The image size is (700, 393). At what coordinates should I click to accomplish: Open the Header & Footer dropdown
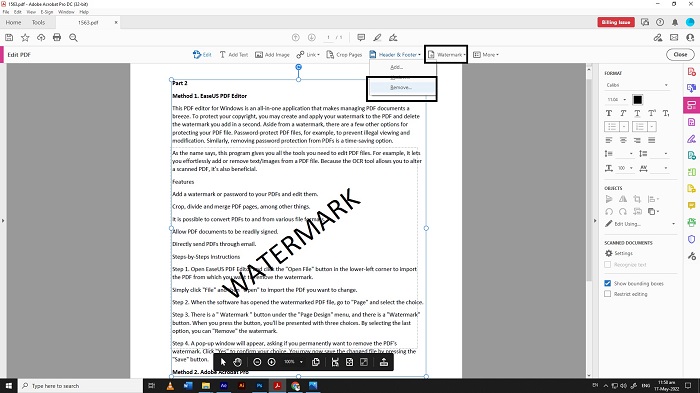pyautogui.click(x=395, y=54)
